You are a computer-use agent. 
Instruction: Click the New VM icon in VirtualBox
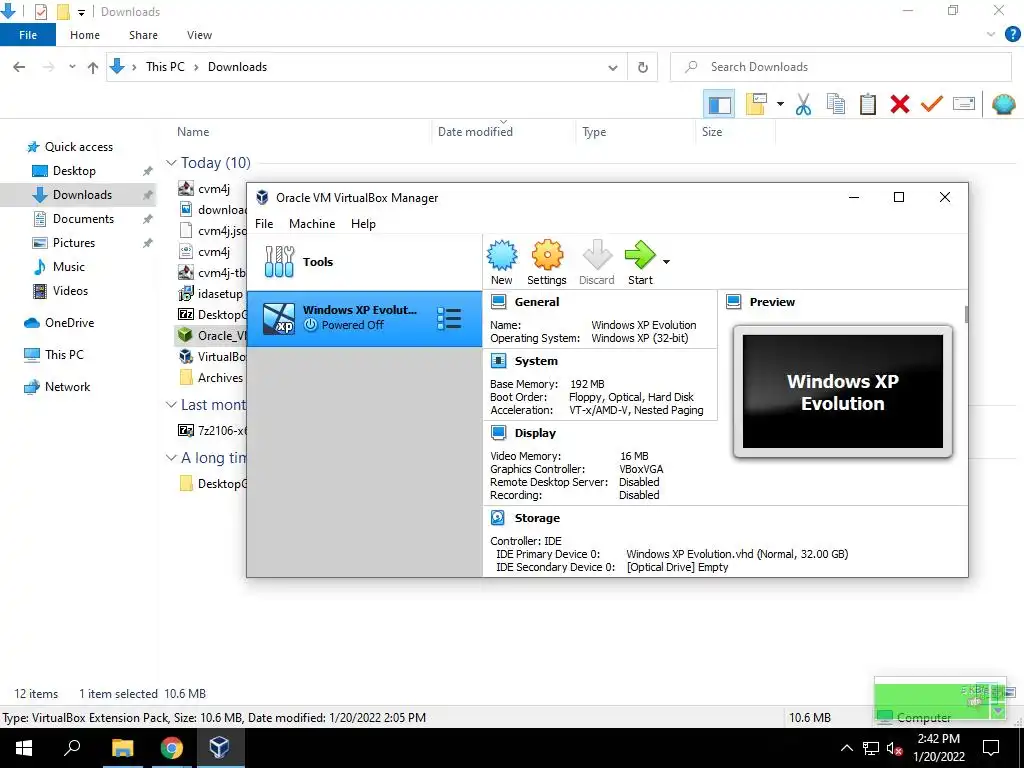[502, 263]
